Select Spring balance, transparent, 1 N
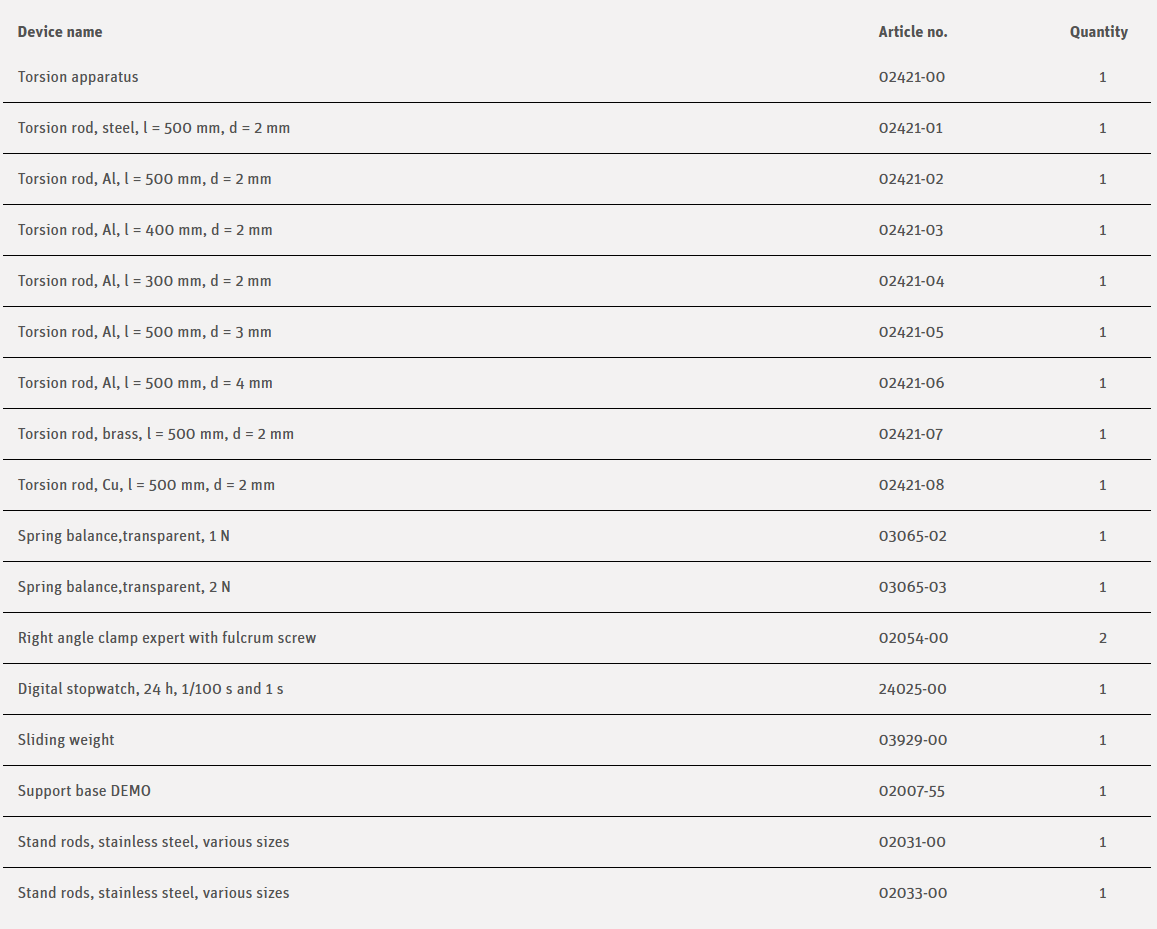The width and height of the screenshot is (1157, 929). (124, 536)
